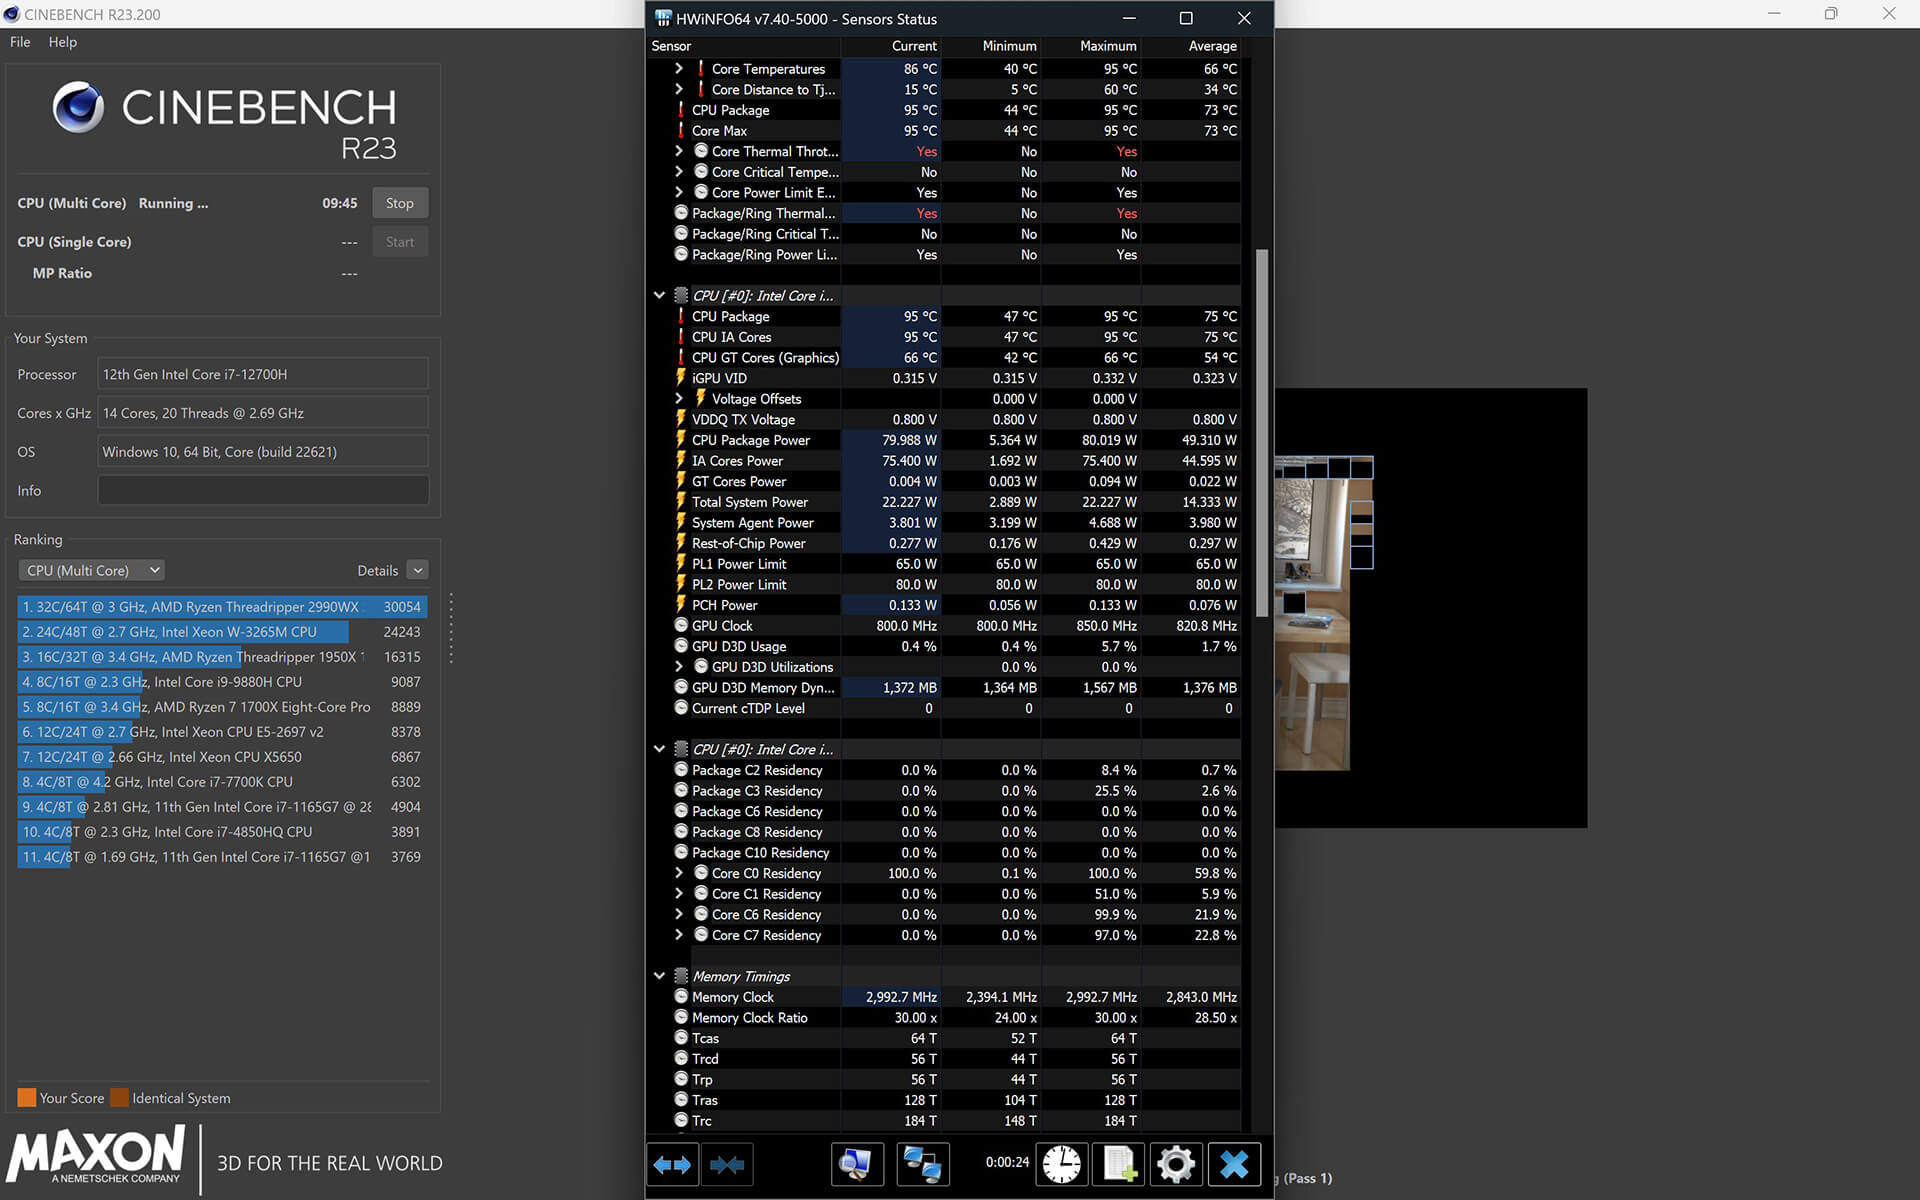The width and height of the screenshot is (1920, 1200).
Task: Collapse the Memory Timings section
Action: [659, 976]
